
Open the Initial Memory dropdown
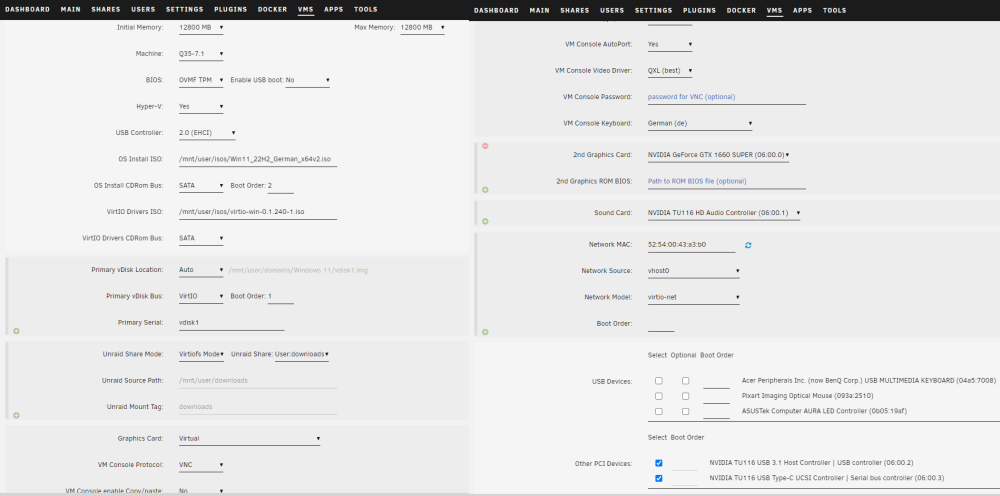(x=201, y=27)
